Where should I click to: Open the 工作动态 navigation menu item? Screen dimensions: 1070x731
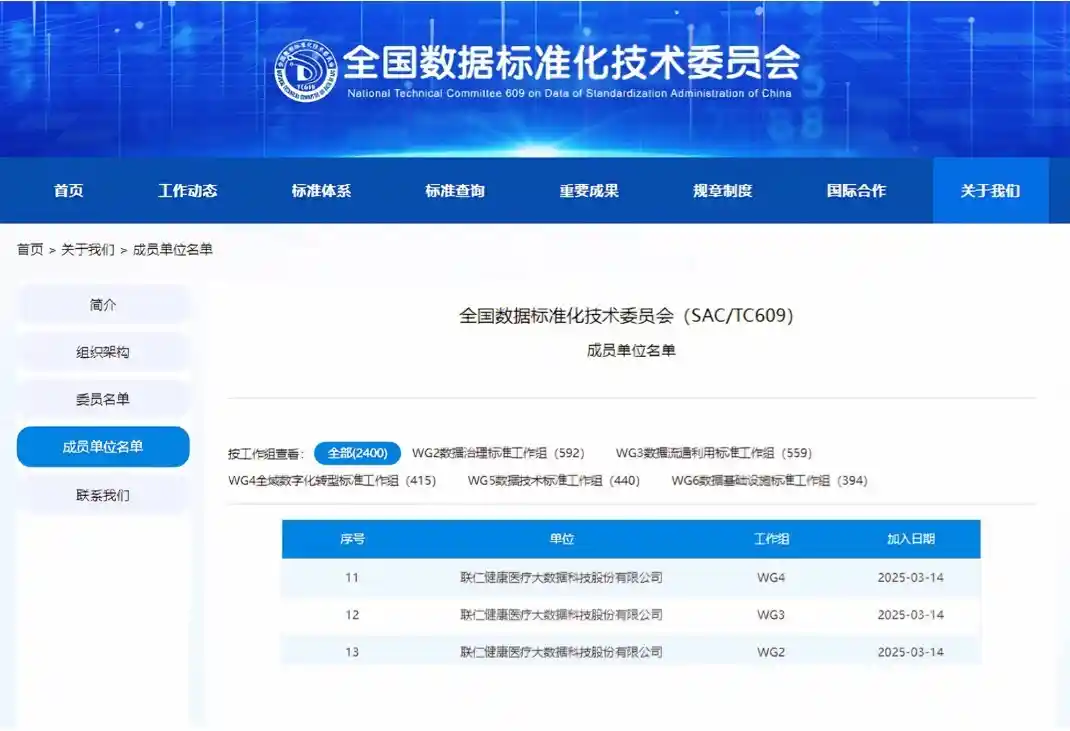pyautogui.click(x=188, y=190)
